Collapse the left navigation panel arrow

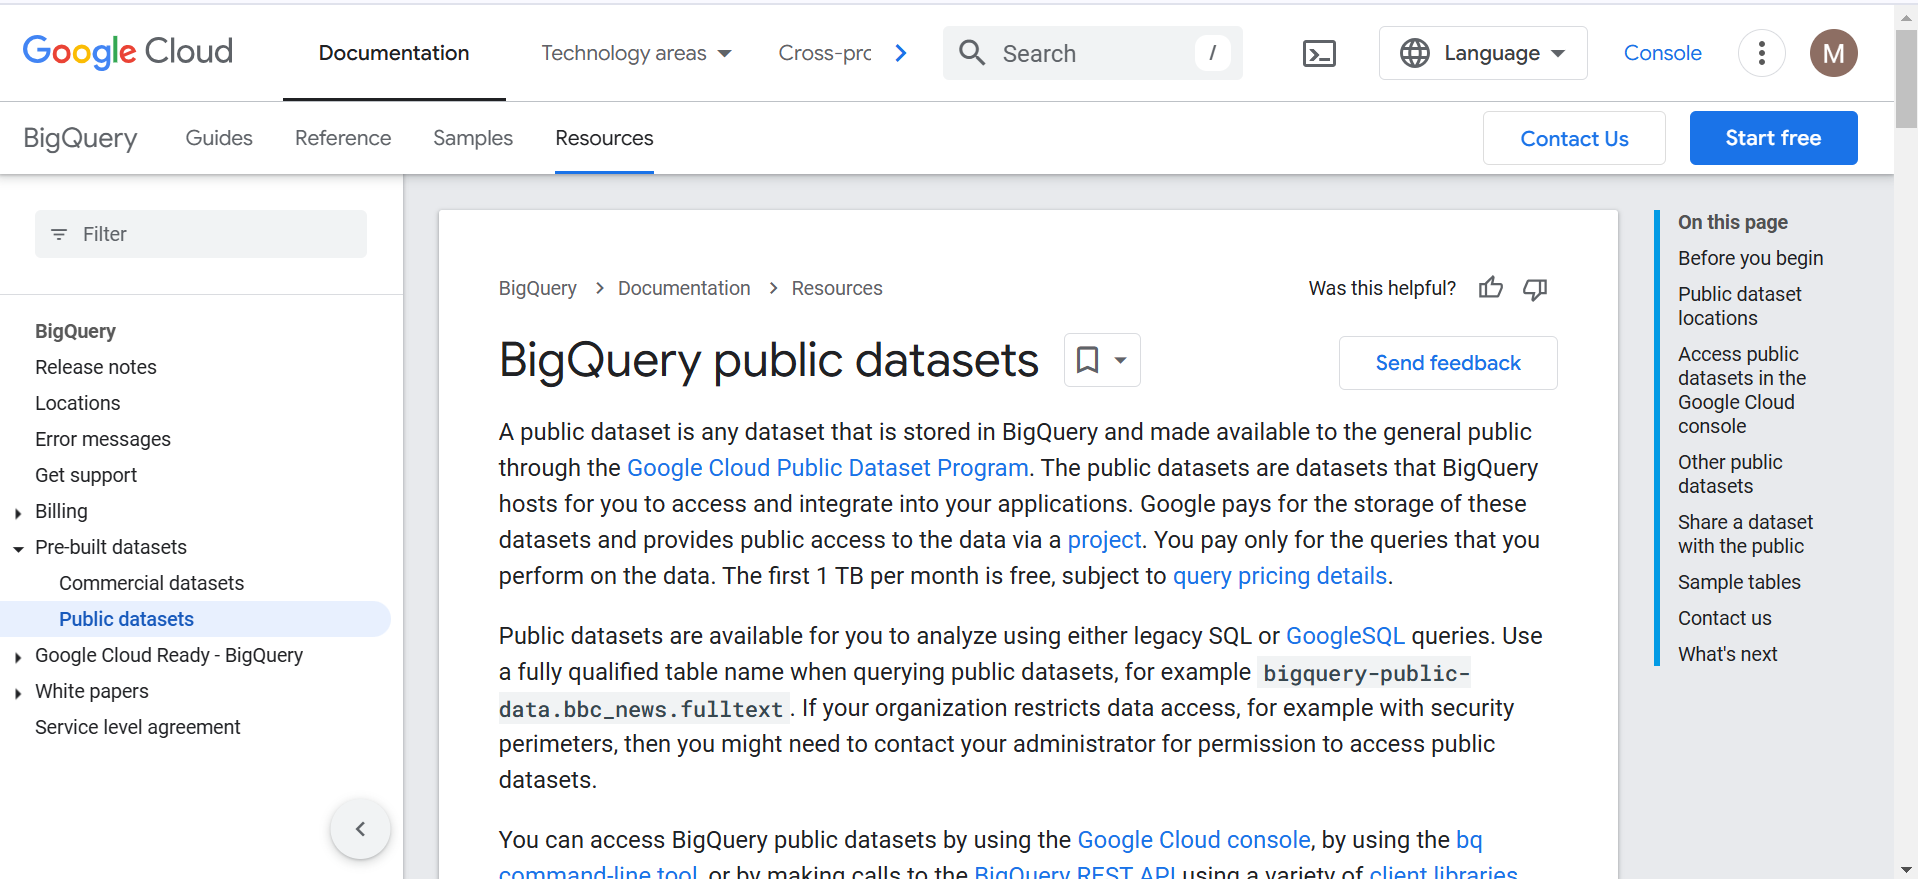[x=360, y=828]
